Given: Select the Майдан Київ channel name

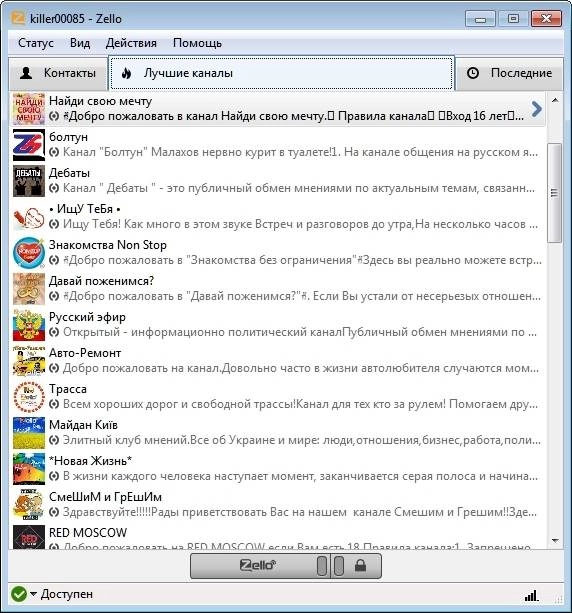Looking at the screenshot, I should tap(83, 425).
